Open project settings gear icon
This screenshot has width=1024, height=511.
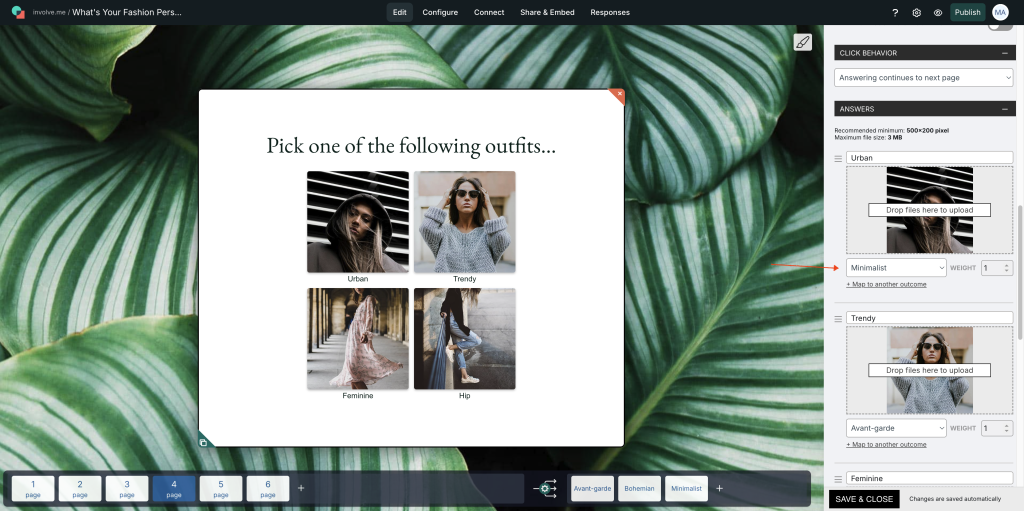pyautogui.click(x=917, y=12)
